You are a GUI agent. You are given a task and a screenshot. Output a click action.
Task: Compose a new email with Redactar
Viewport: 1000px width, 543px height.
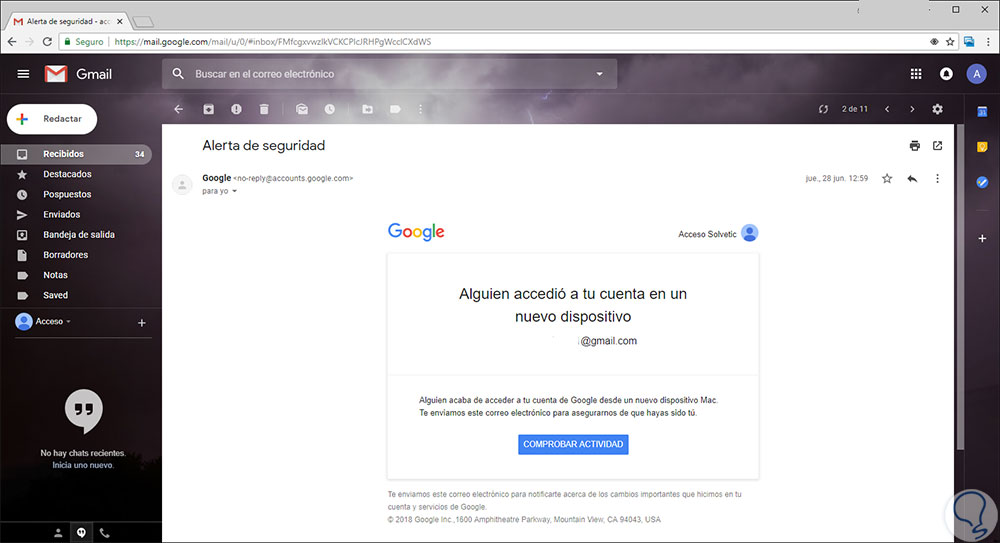(52, 119)
